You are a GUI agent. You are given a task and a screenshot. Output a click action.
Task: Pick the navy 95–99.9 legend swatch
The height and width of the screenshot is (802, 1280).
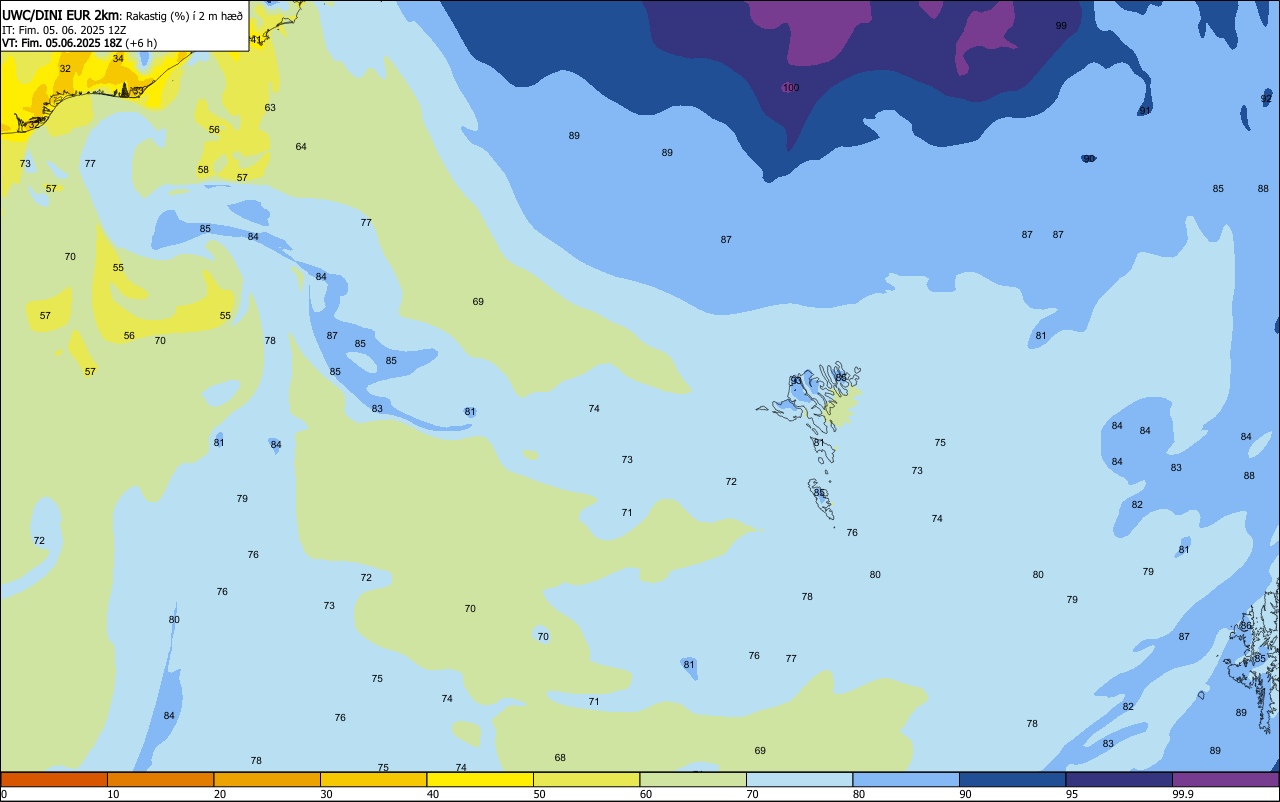tap(1119, 779)
